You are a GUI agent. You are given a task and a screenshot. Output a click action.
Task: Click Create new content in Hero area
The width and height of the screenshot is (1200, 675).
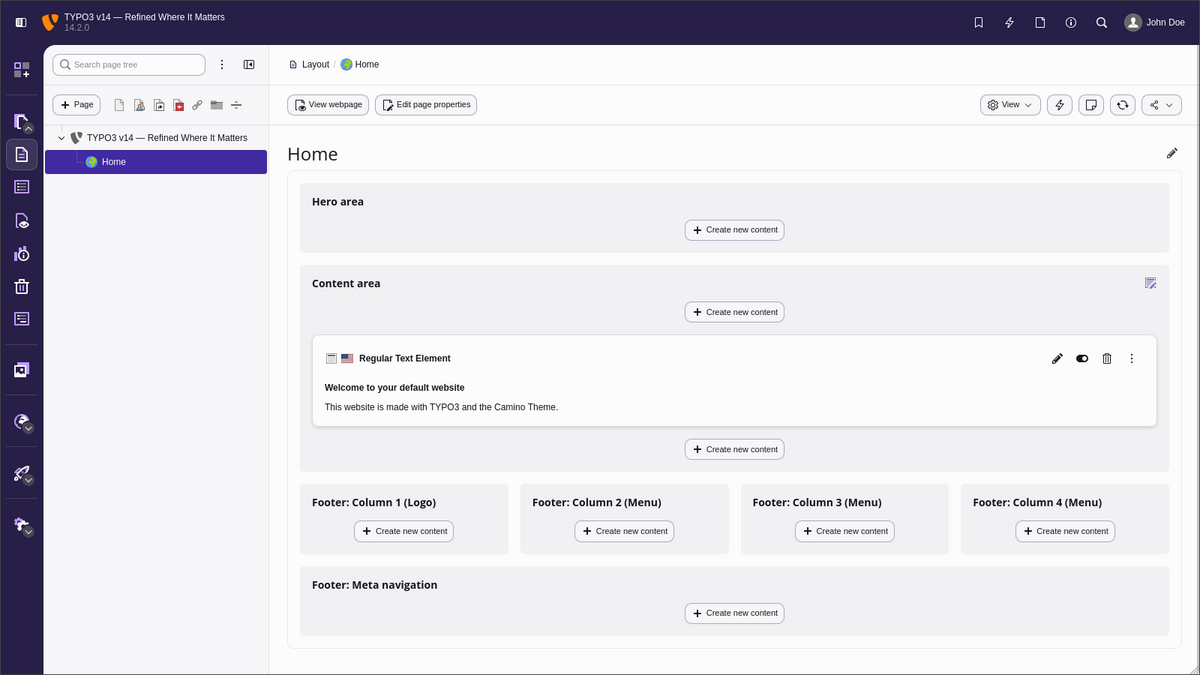pos(734,230)
